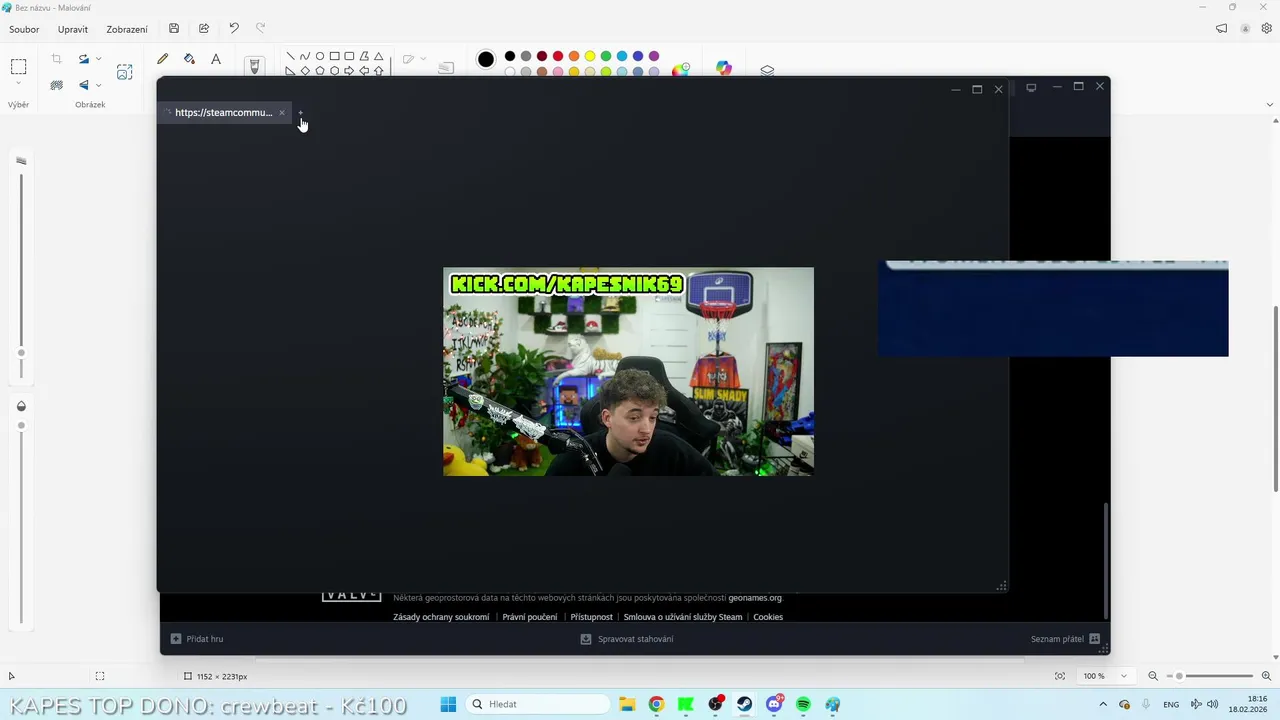Pick the oval shape
The image size is (1280, 720).
pos(320,56)
